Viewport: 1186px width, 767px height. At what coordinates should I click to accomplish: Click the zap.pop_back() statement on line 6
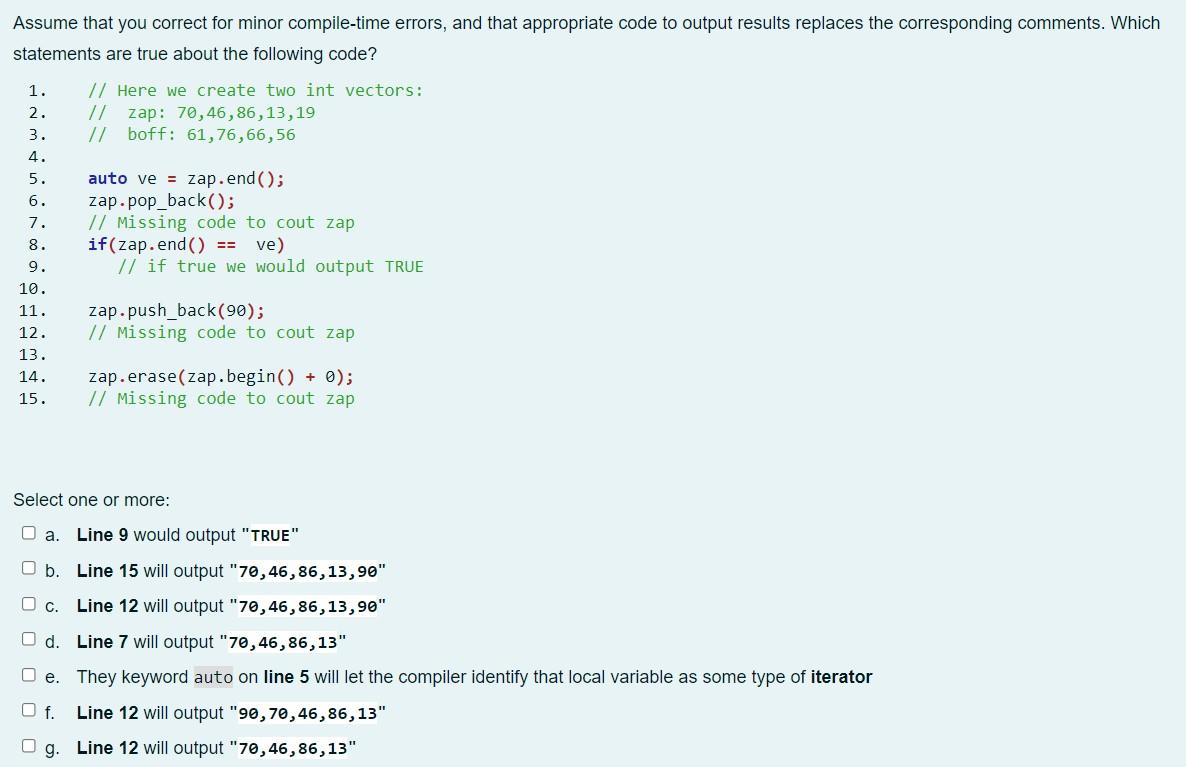(x=160, y=200)
